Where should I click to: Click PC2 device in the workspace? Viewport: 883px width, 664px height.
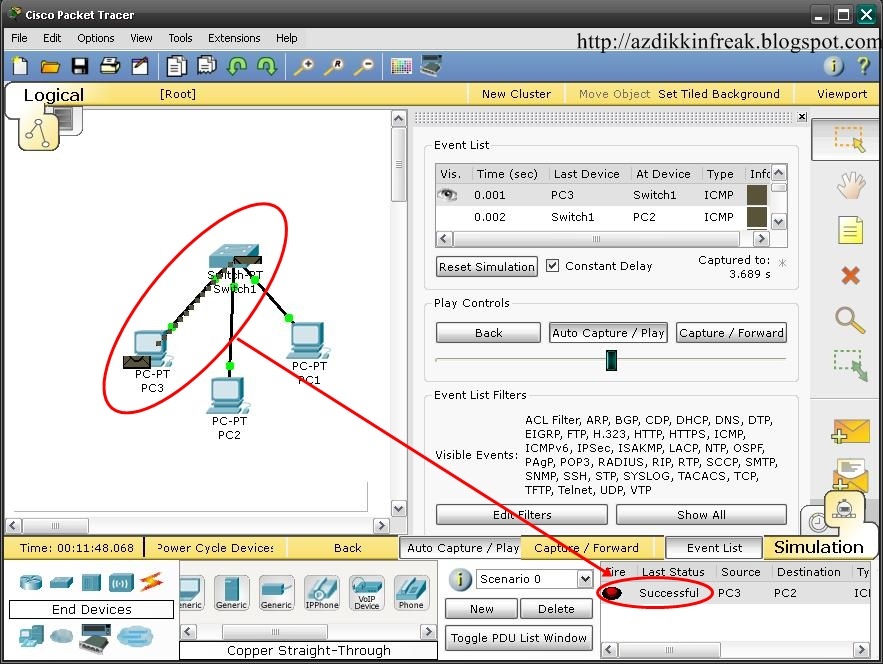tap(228, 395)
